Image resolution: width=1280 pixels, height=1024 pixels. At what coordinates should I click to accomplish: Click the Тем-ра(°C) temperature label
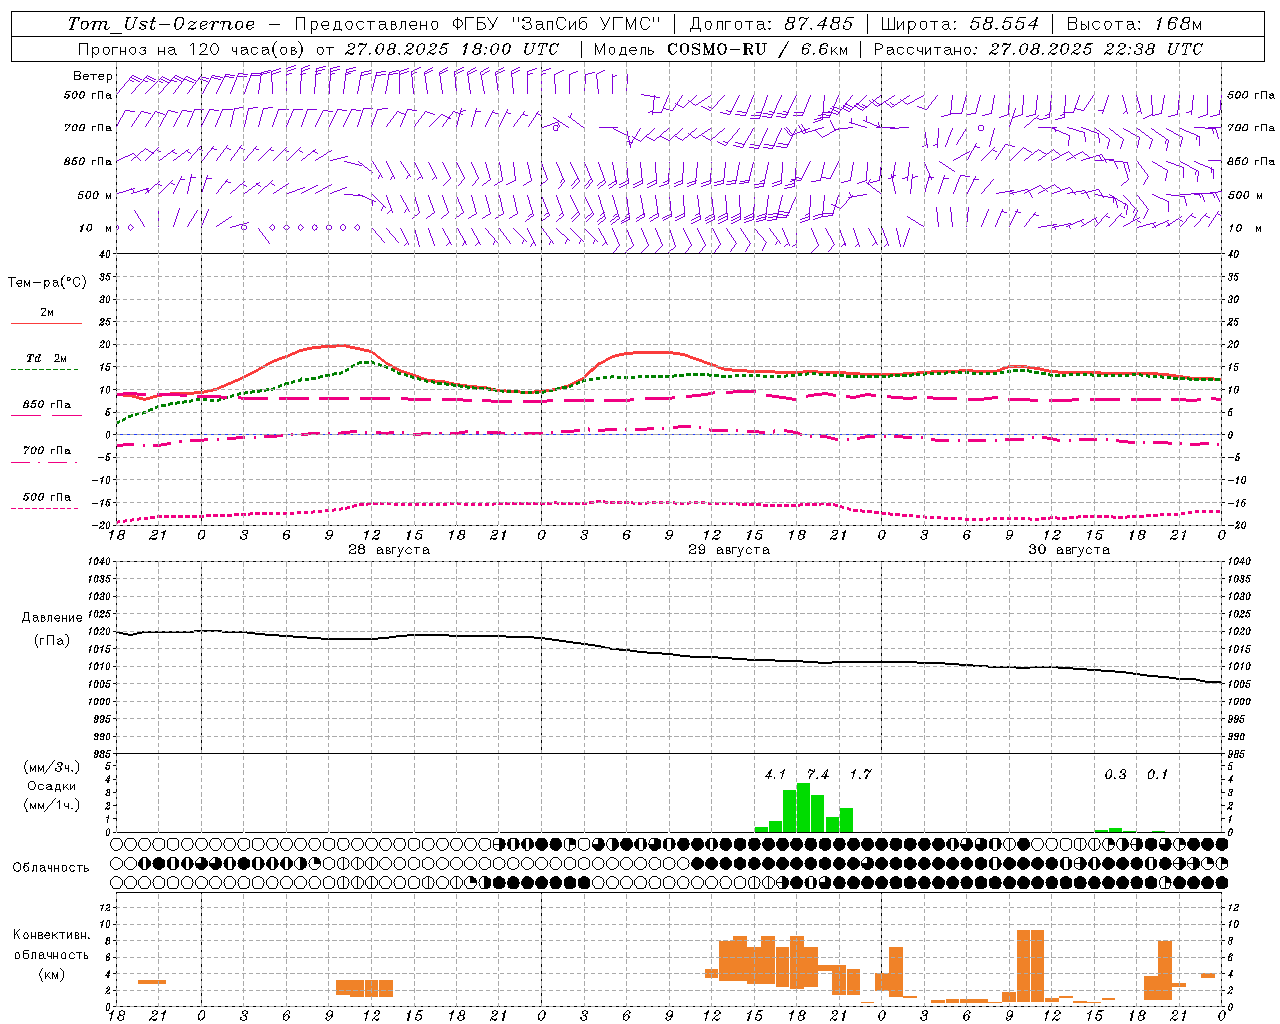point(47,283)
